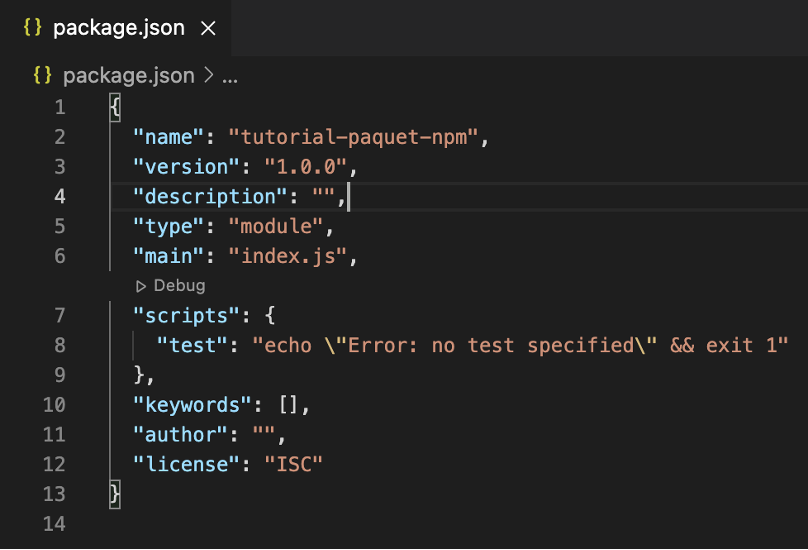Click line number 4 in the gutter
This screenshot has height=550, width=808.
(60, 196)
